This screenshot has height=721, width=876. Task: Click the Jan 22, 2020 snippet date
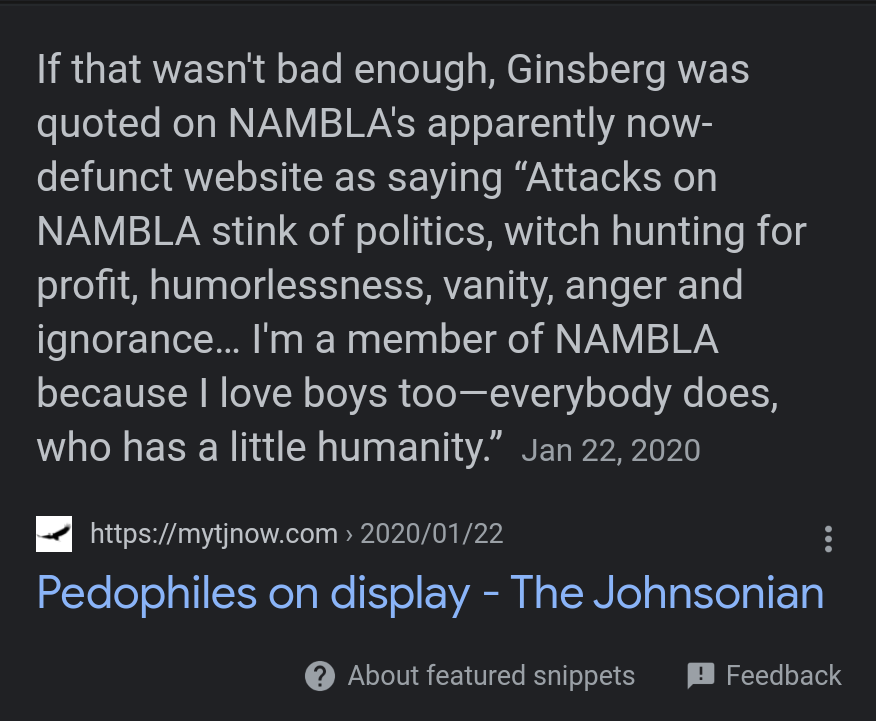pos(610,449)
